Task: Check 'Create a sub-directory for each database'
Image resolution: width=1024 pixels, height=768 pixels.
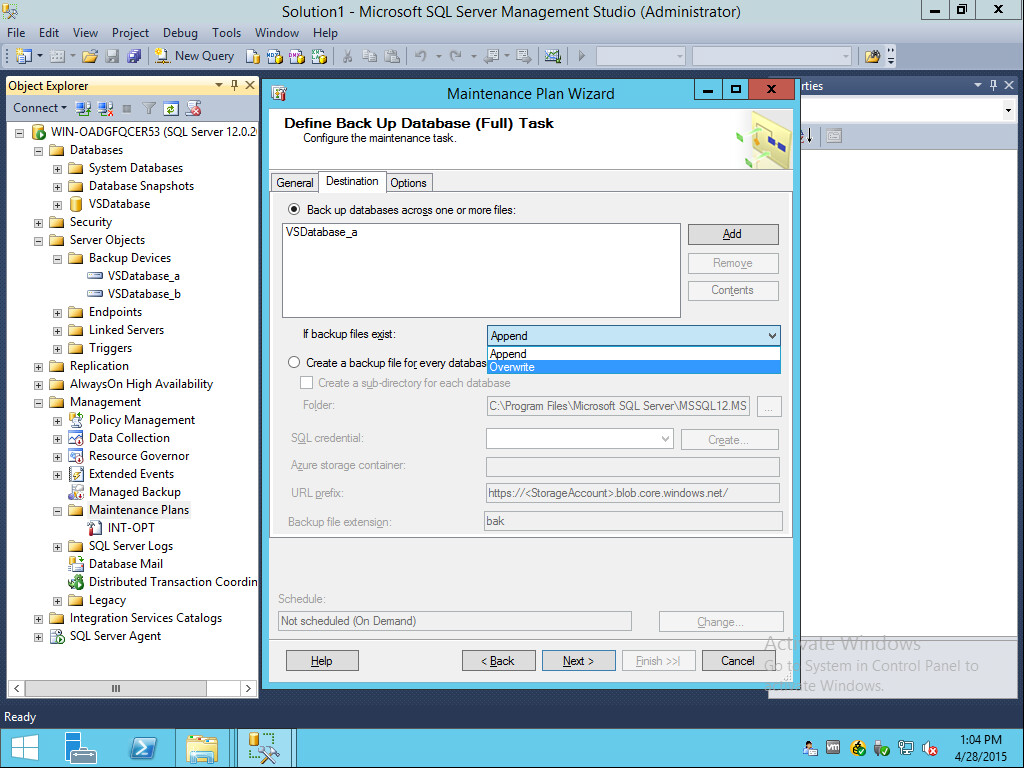Action: pyautogui.click(x=306, y=383)
